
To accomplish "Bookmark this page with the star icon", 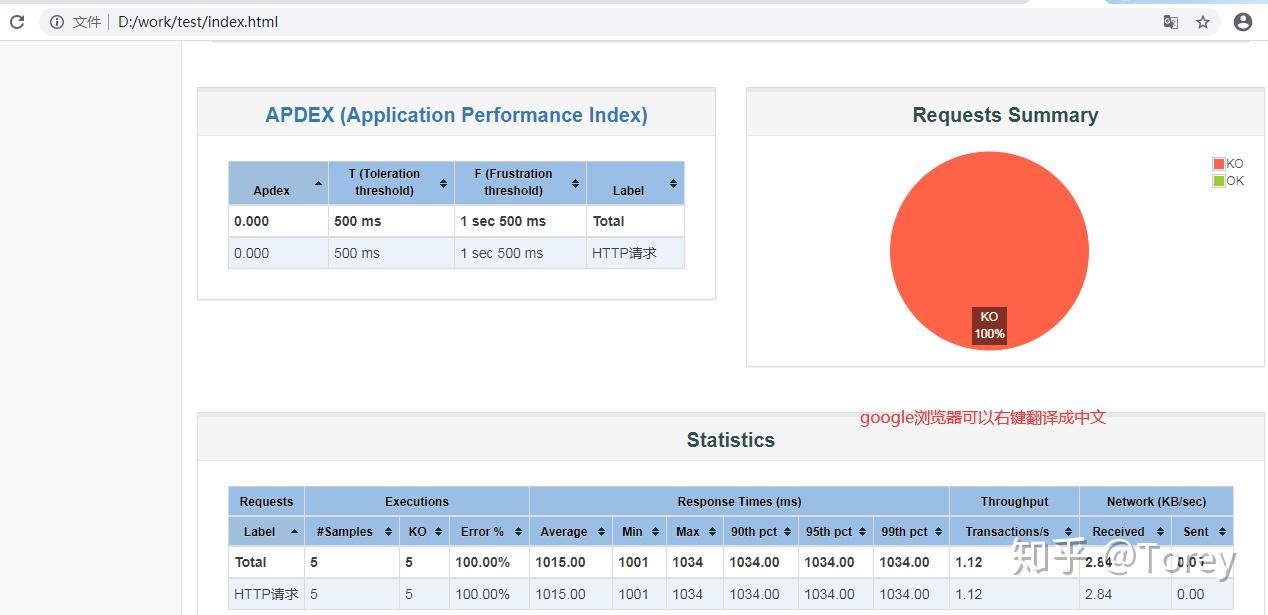I will [1203, 22].
